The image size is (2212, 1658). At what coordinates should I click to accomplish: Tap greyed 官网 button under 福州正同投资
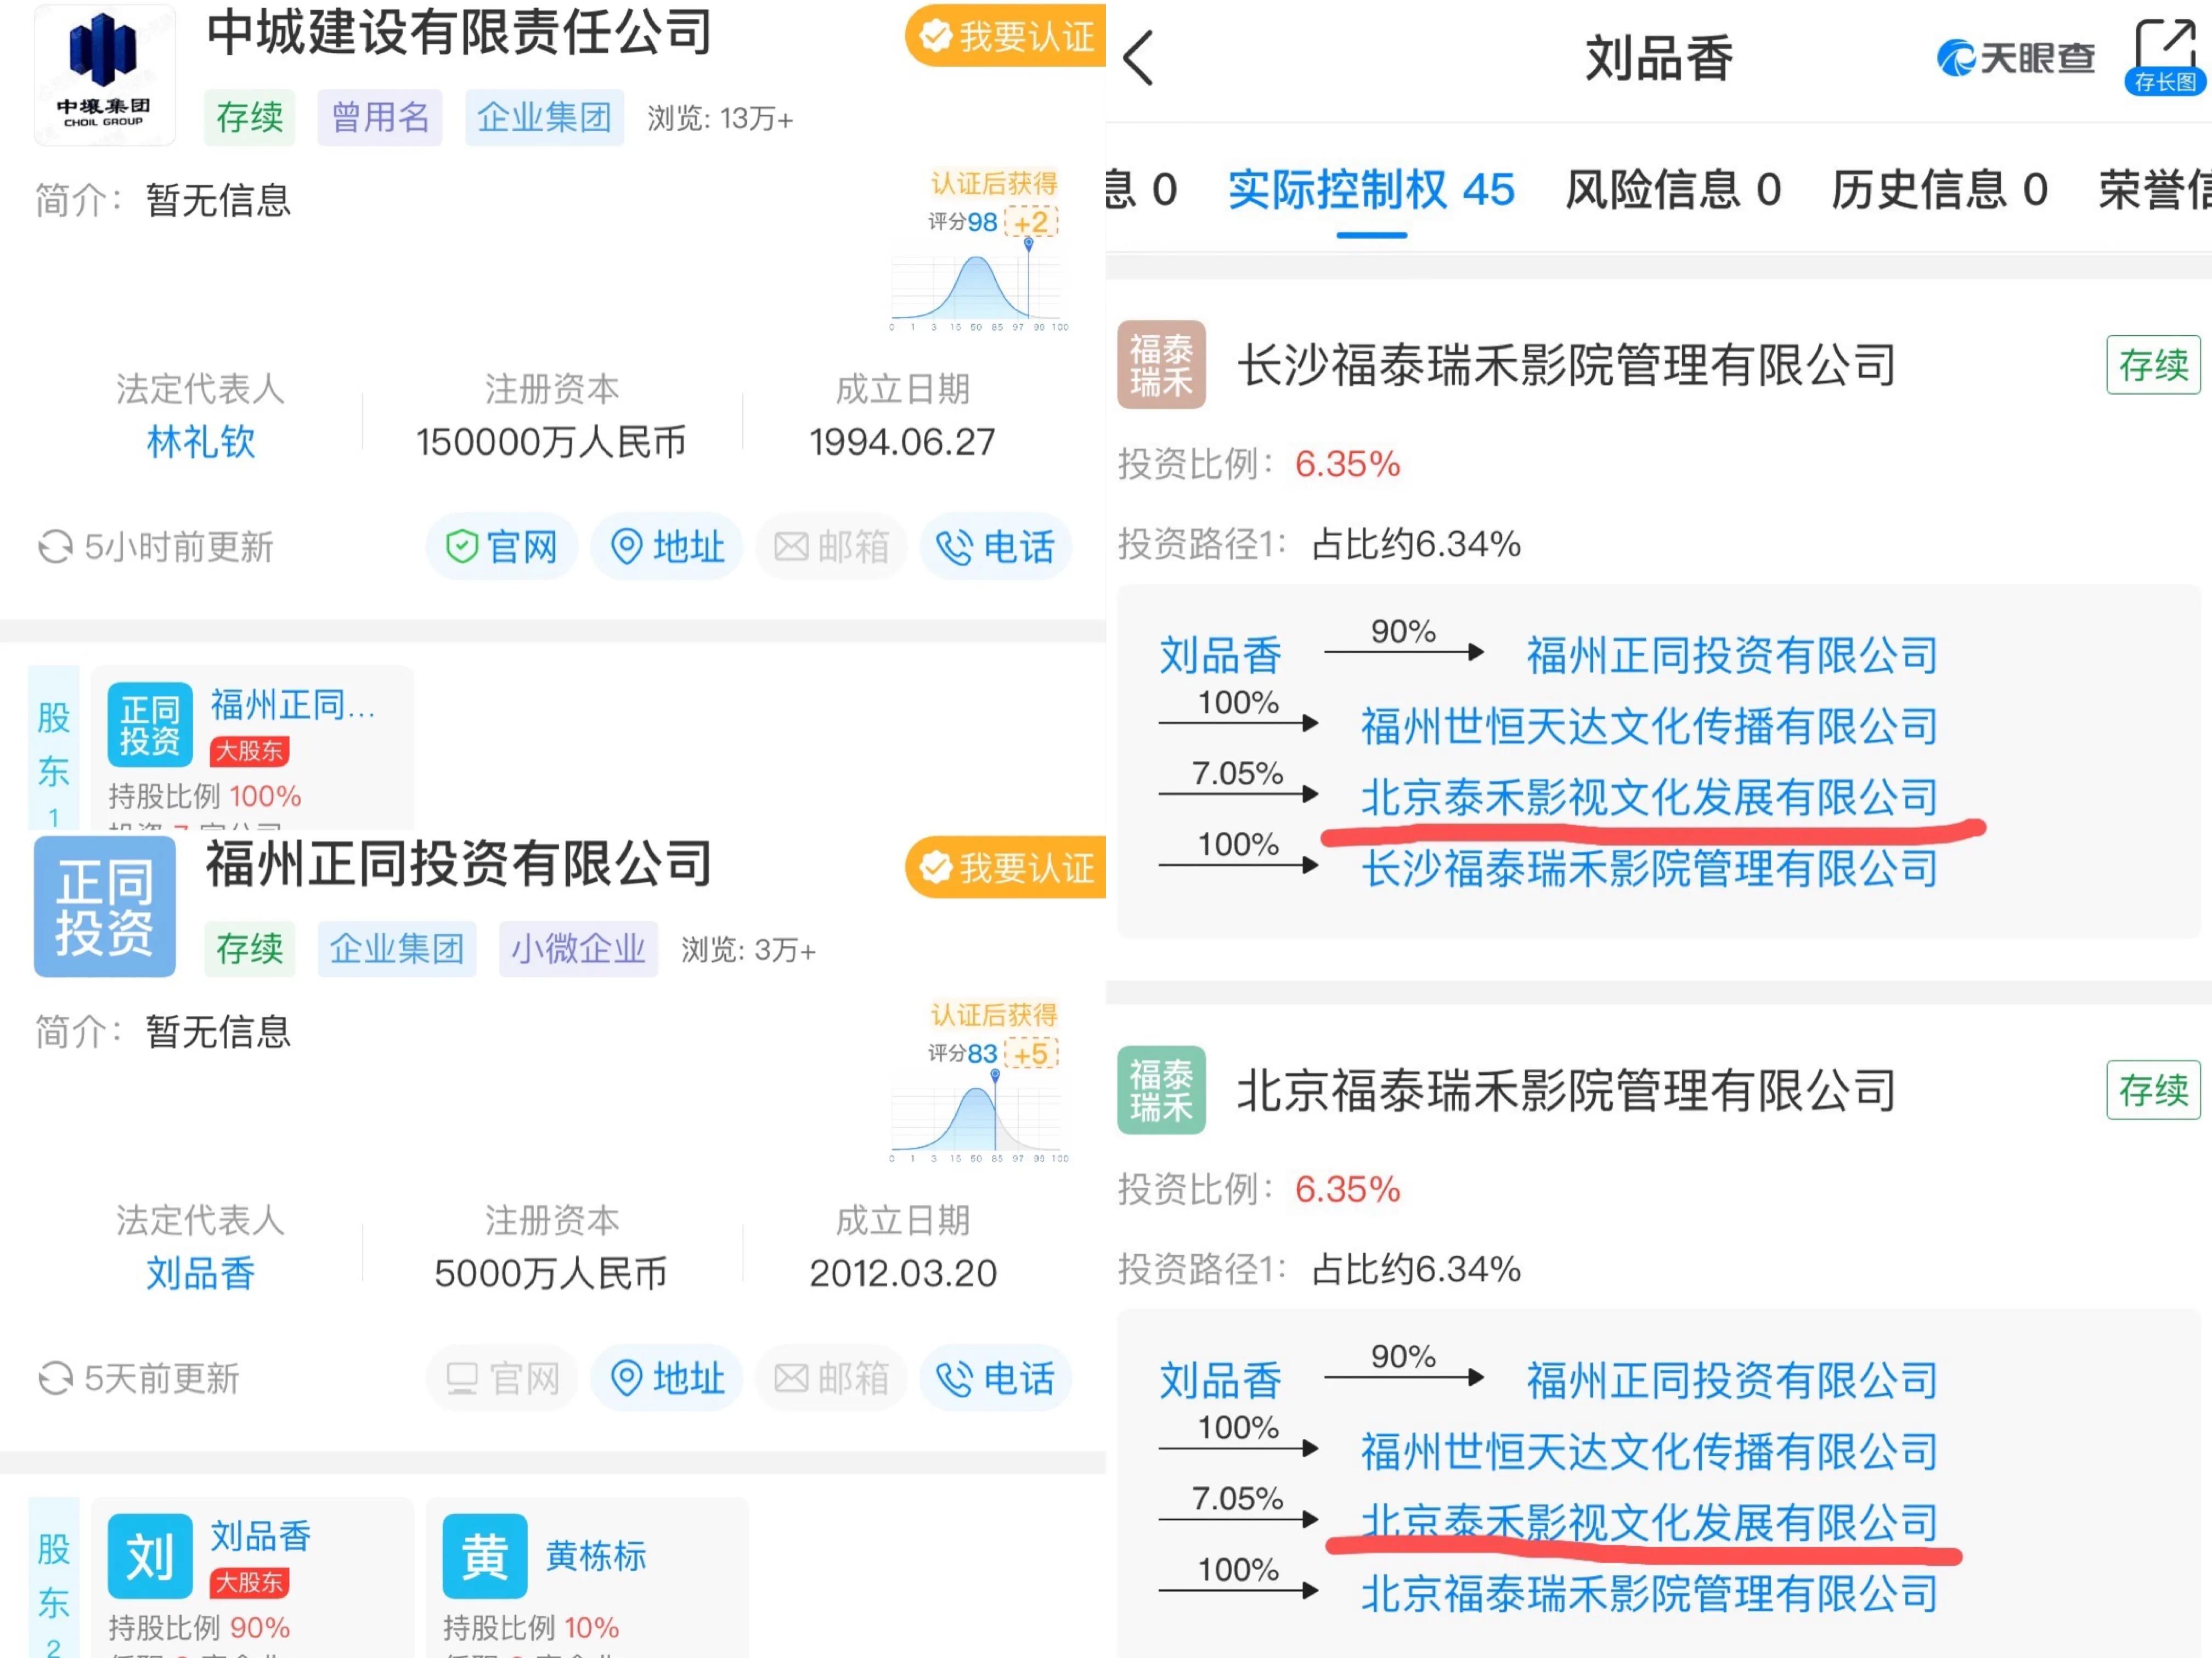502,1378
